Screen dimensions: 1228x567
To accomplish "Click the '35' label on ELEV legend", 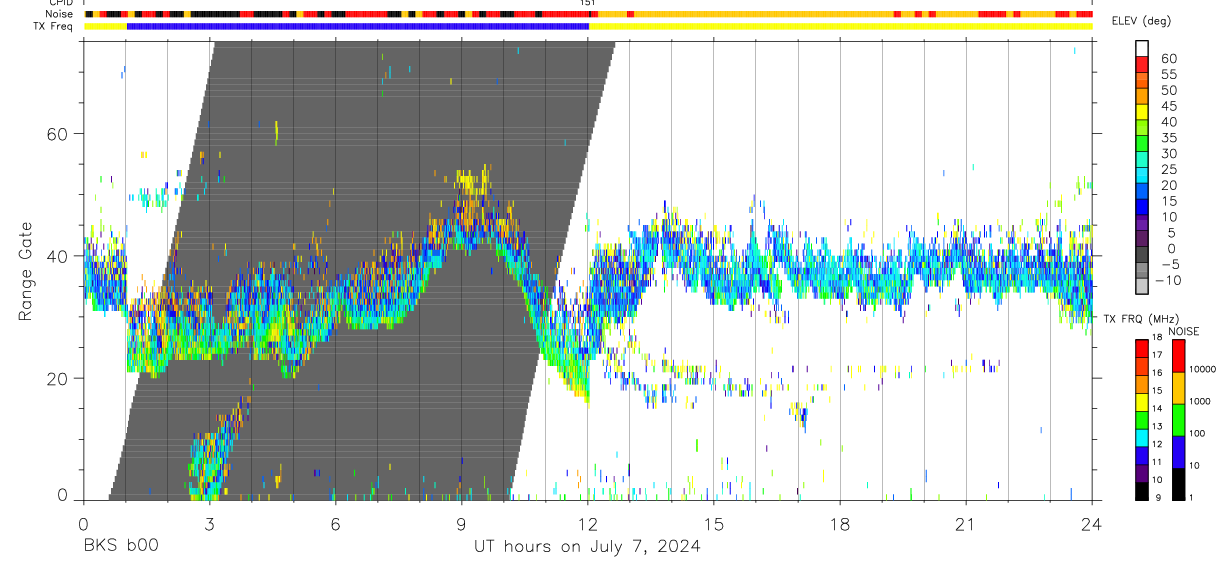I will point(1168,138).
